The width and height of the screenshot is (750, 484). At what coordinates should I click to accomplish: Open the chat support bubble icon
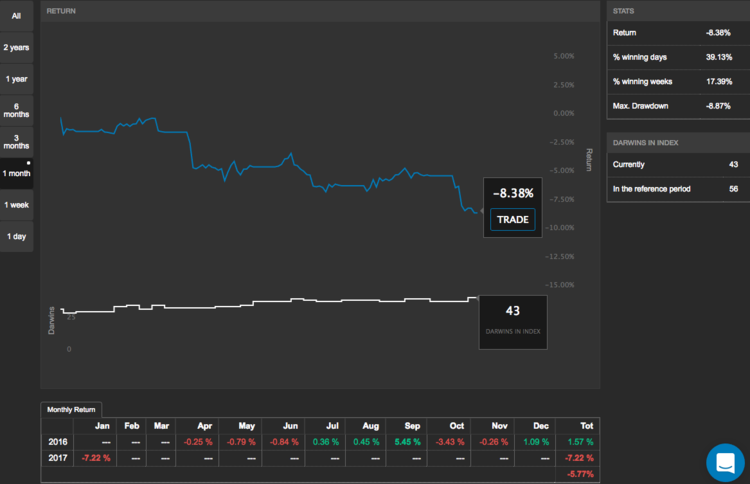[x=725, y=463]
